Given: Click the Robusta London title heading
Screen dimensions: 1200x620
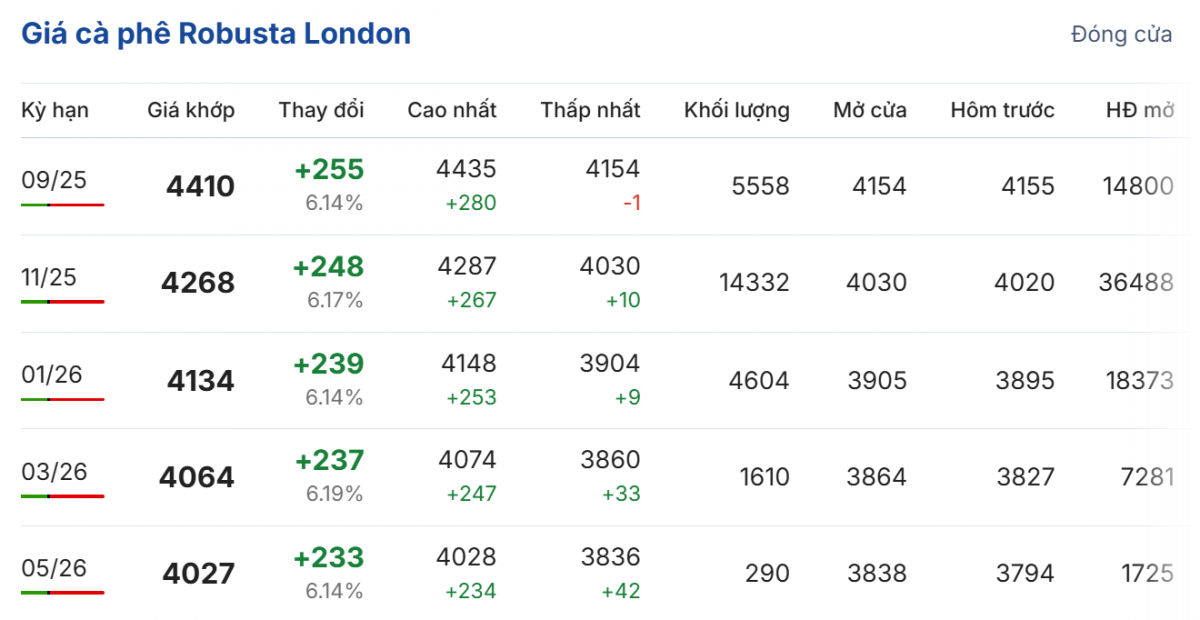Looking at the screenshot, I should pyautogui.click(x=216, y=34).
